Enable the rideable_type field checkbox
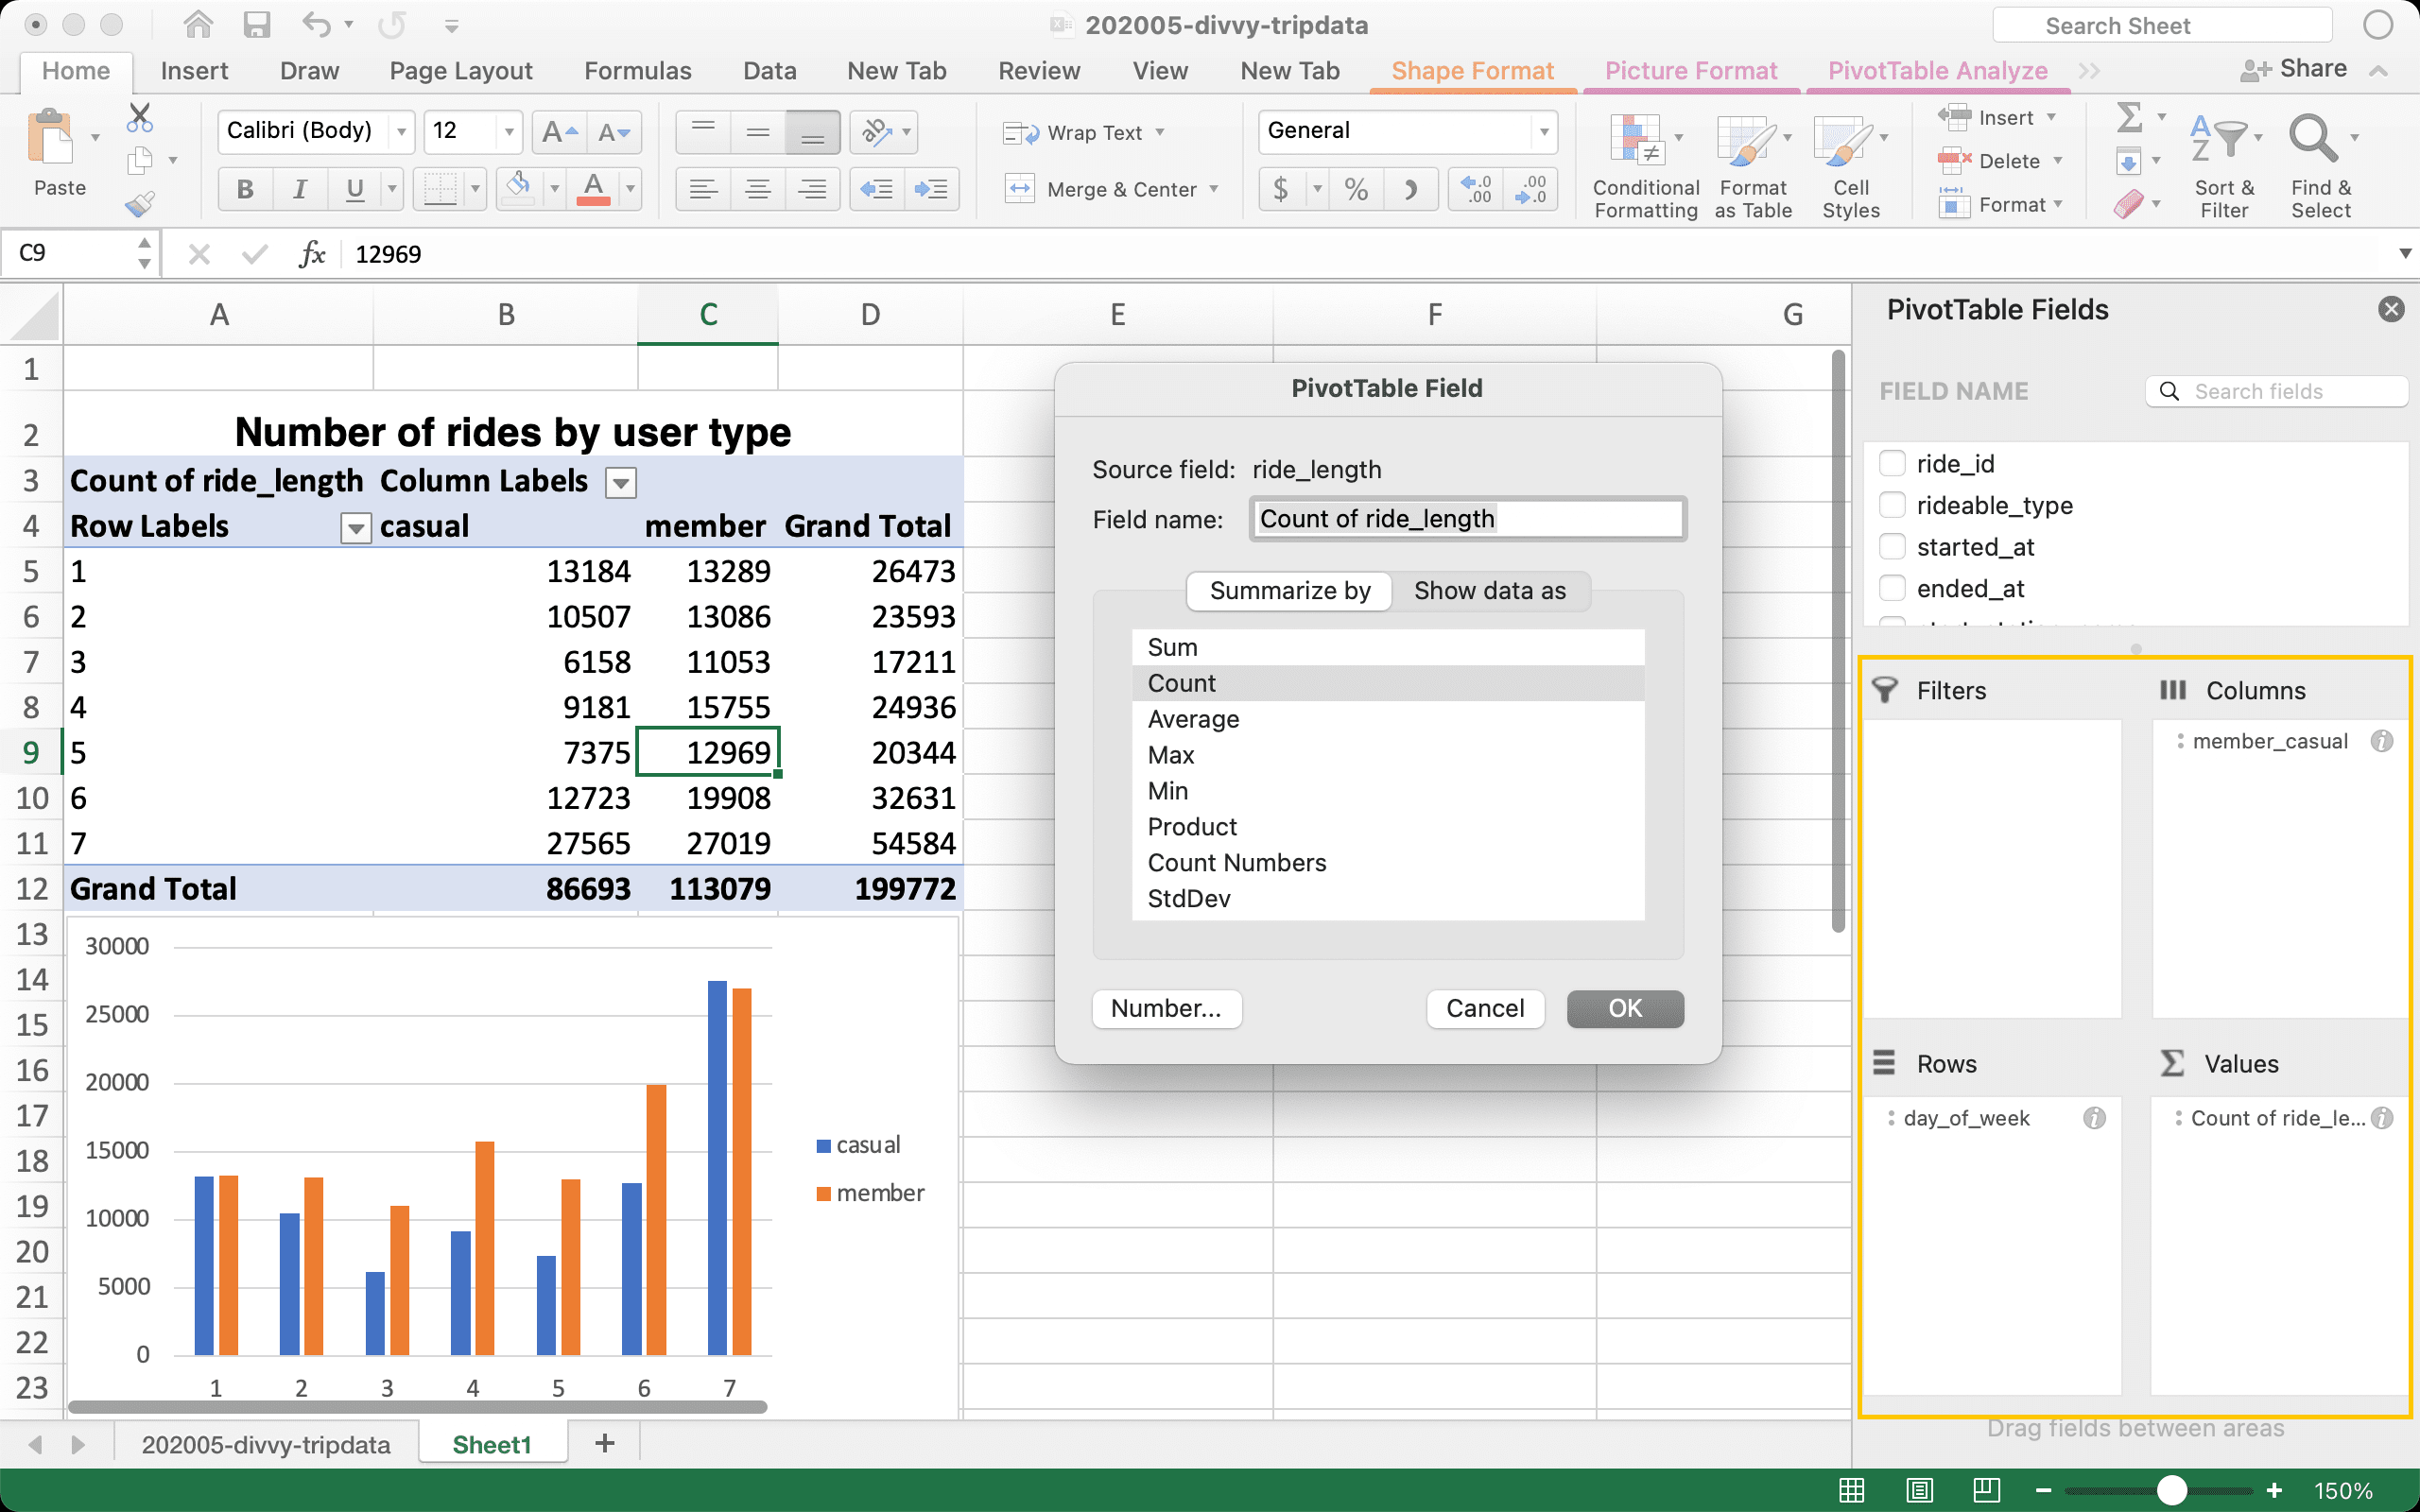This screenshot has width=2420, height=1512. [1892, 505]
